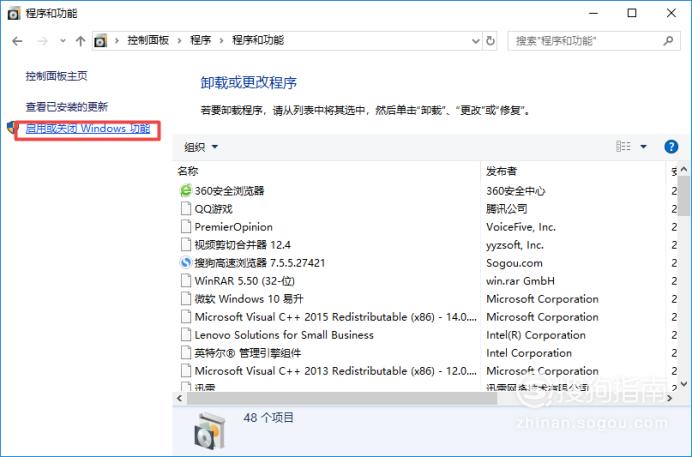Screen dimensions: 692x457
Task: Click the control panel icon in address bar
Action: 101,41
